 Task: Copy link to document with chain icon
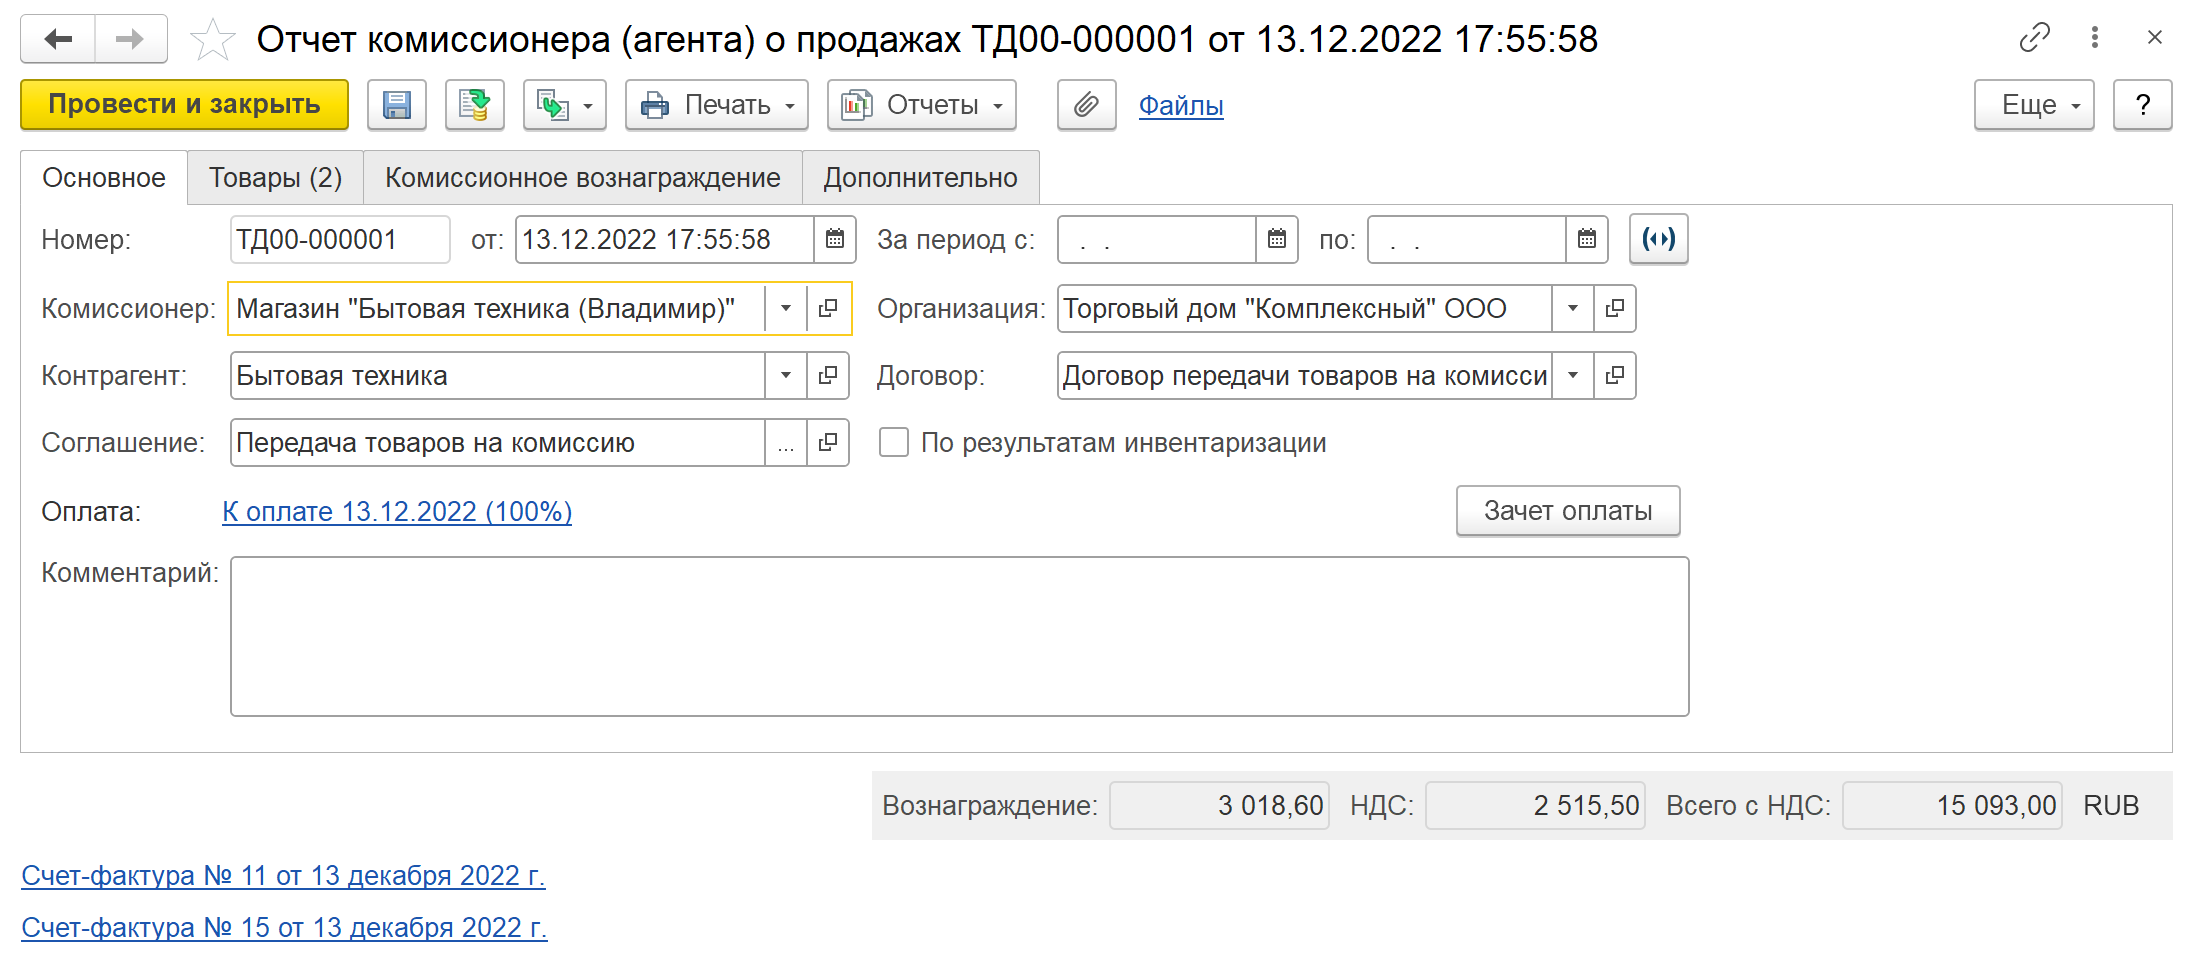(x=2034, y=38)
